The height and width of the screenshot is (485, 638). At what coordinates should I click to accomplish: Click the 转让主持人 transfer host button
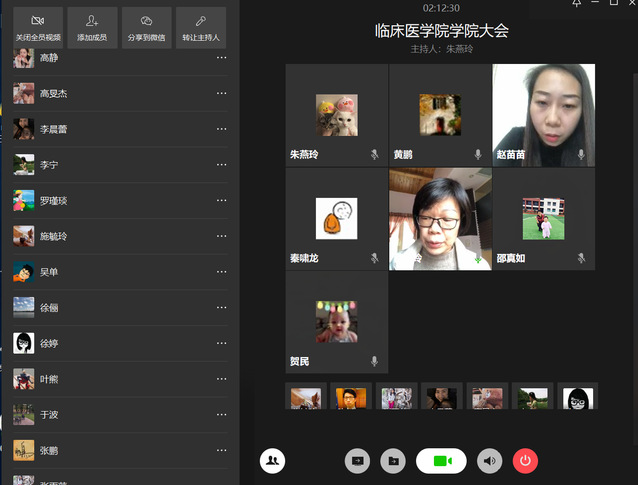[201, 28]
